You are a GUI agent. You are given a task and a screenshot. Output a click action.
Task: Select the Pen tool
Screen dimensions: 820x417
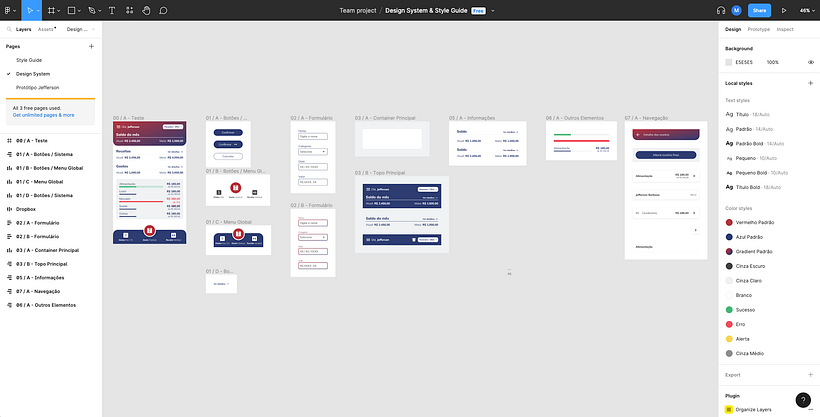[92, 10]
